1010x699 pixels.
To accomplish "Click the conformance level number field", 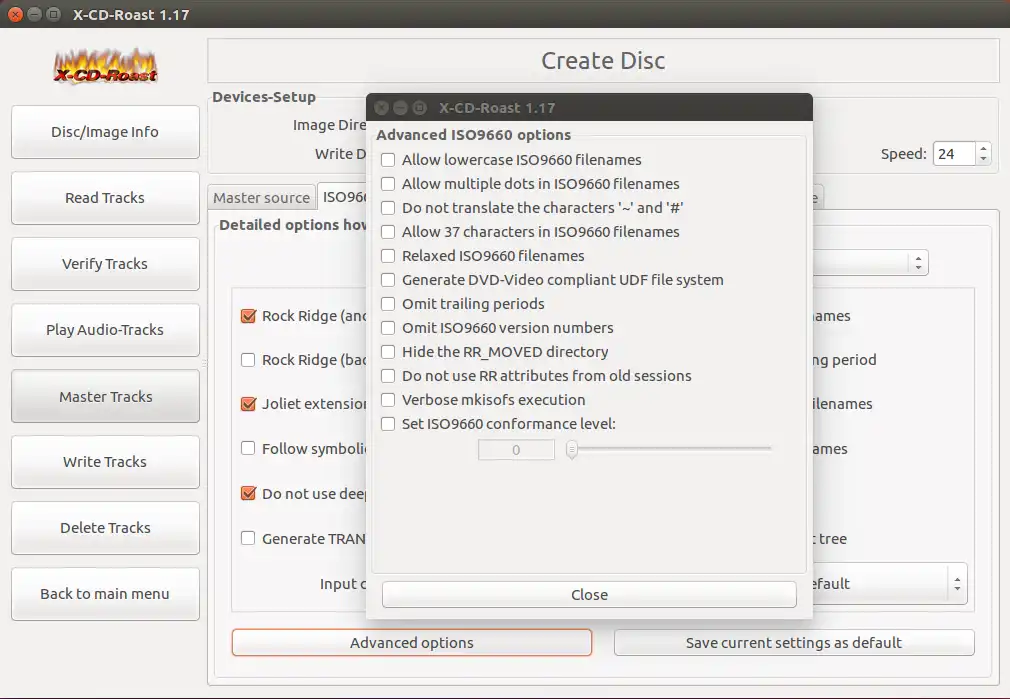I will tap(516, 450).
